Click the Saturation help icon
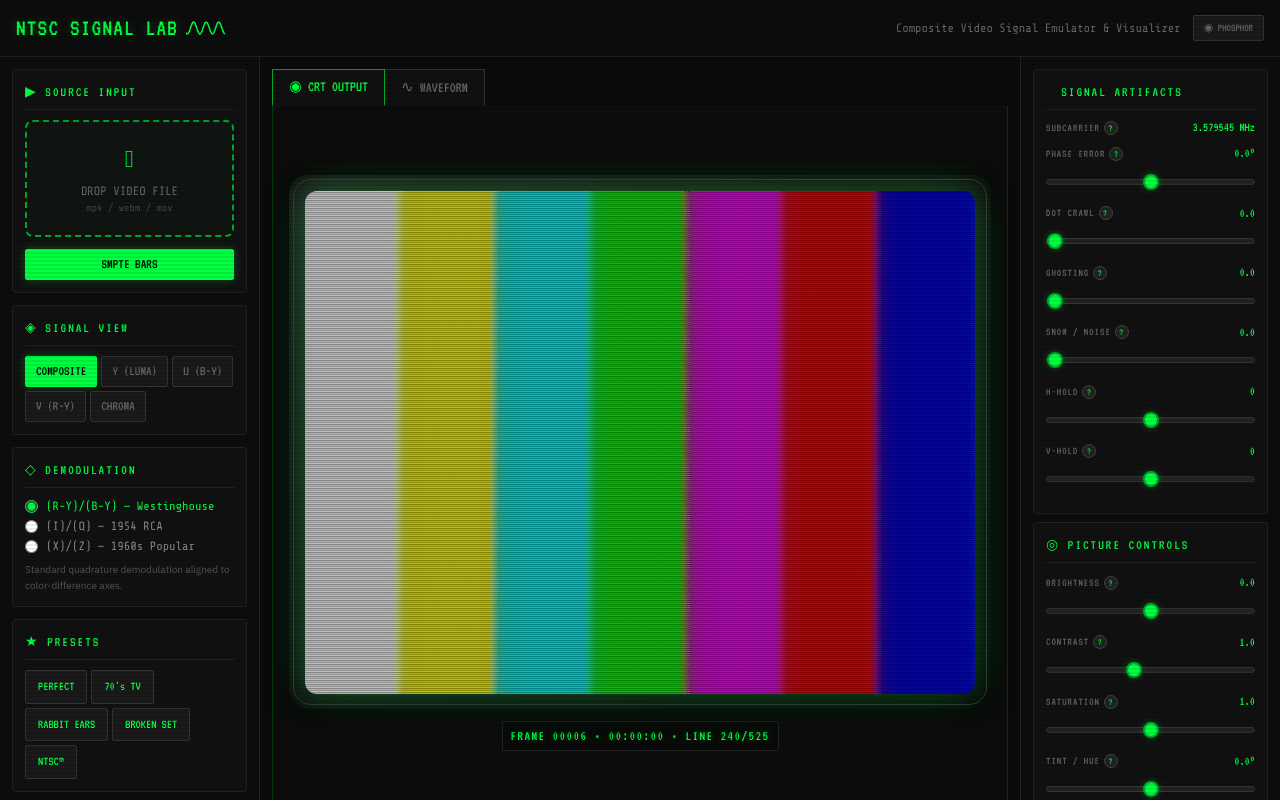The image size is (1280, 800). [1110, 702]
